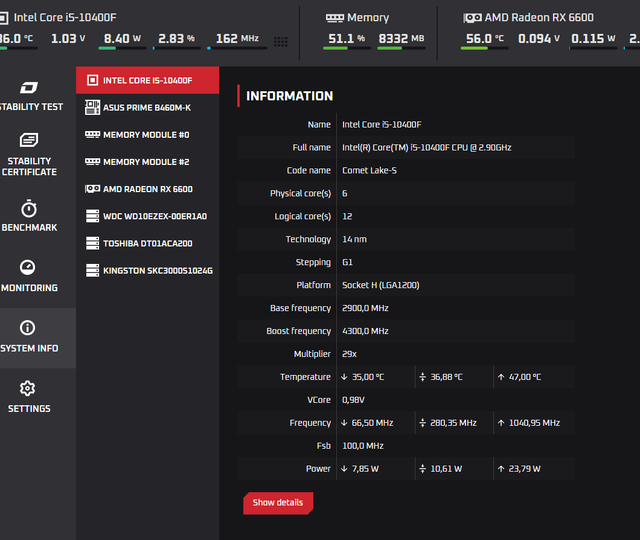Click the INFORMATION section heading
Image resolution: width=640 pixels, height=540 pixels.
(289, 96)
